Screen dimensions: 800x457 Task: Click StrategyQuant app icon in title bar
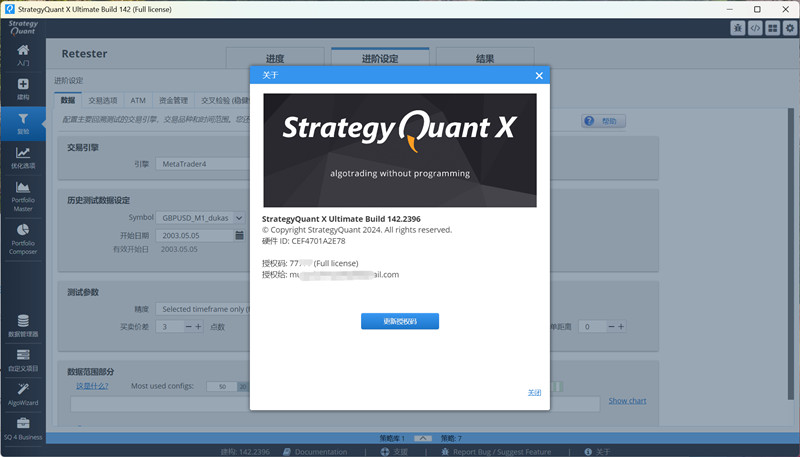pos(9,9)
